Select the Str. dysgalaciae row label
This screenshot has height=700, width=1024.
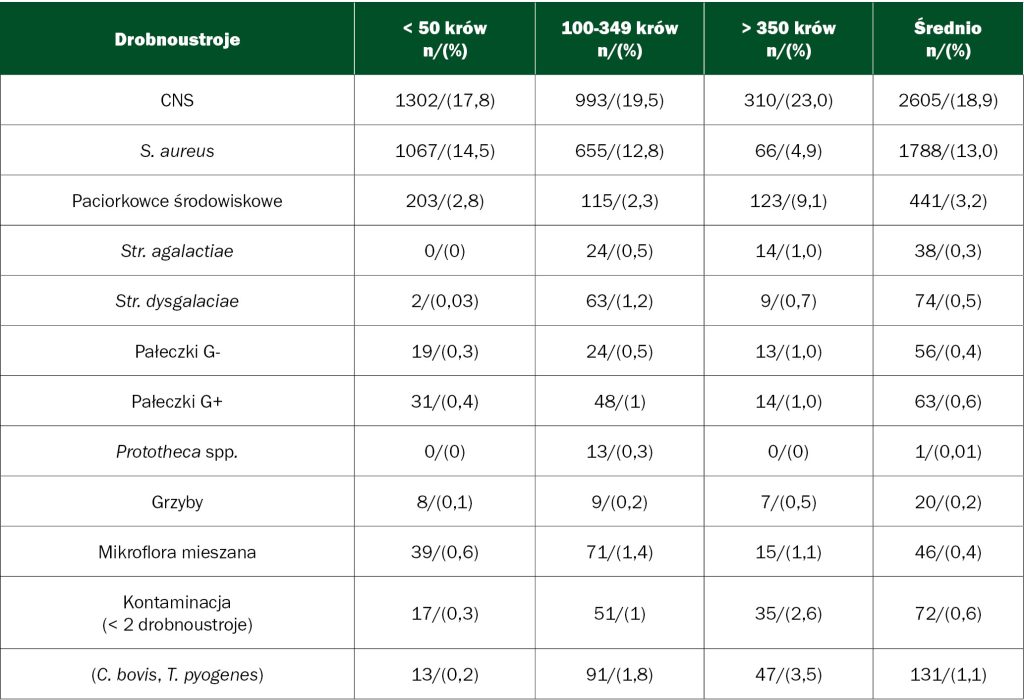coord(177,301)
